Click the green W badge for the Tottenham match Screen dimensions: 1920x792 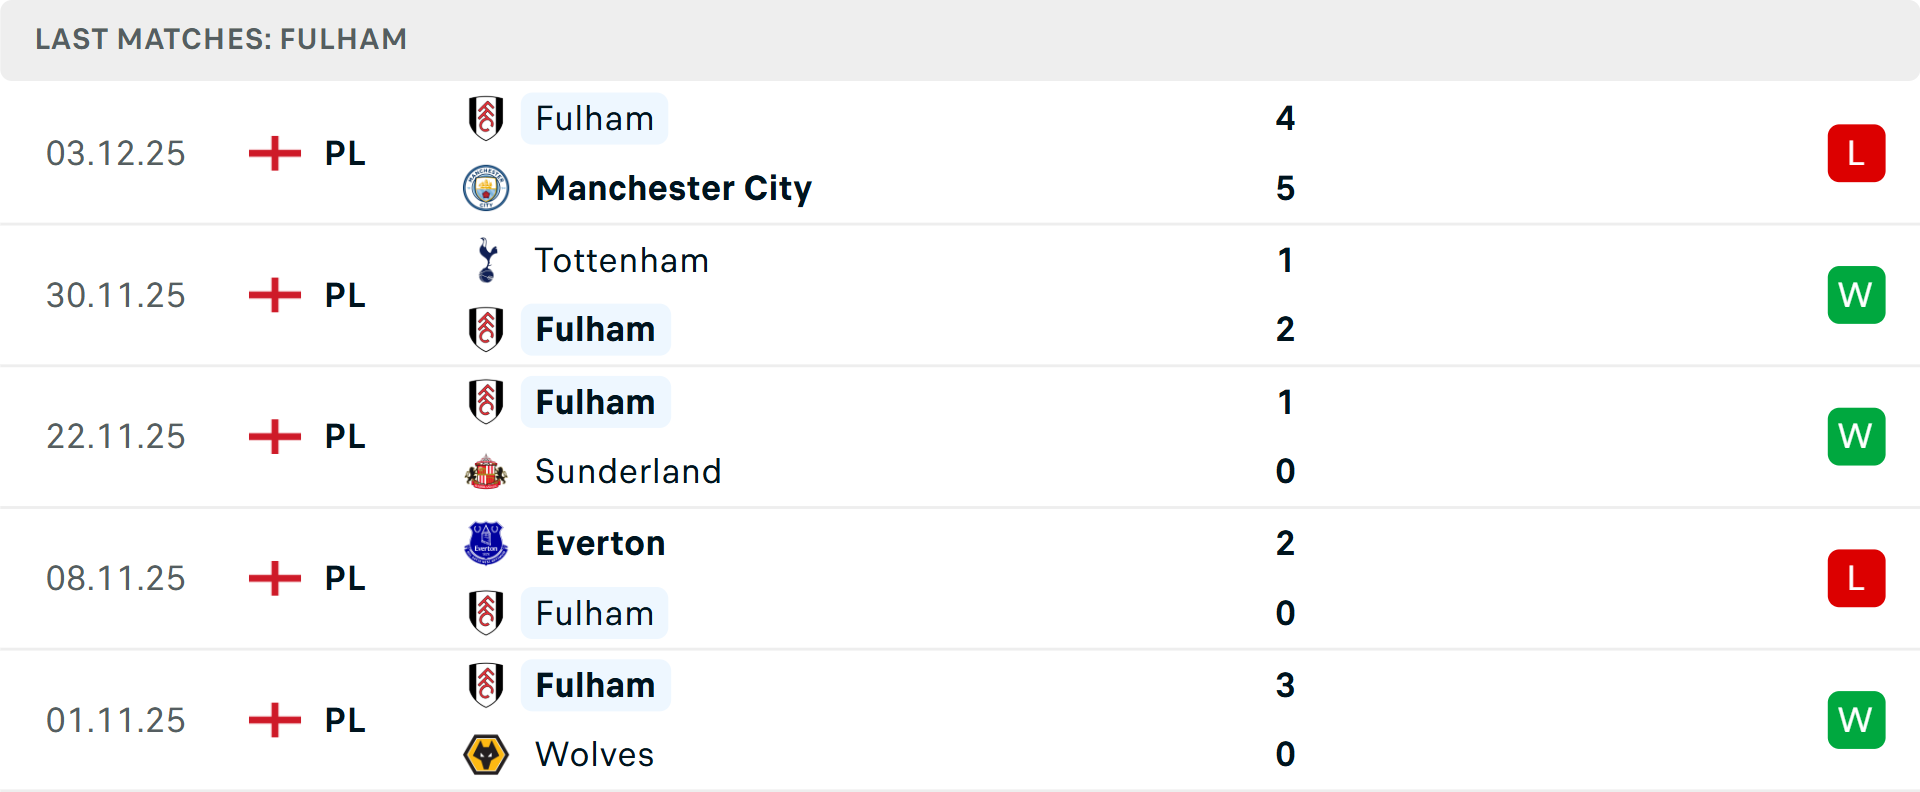pos(1857,295)
